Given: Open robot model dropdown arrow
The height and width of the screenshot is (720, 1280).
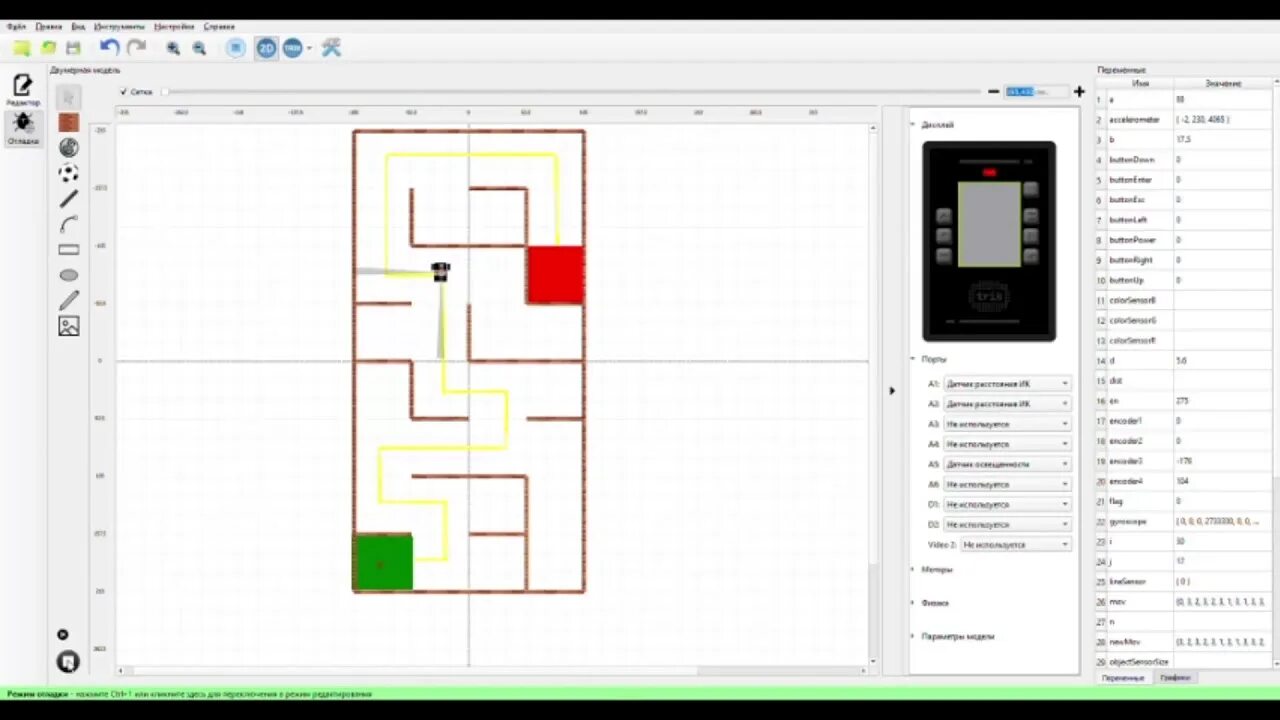Looking at the screenshot, I should click(309, 48).
